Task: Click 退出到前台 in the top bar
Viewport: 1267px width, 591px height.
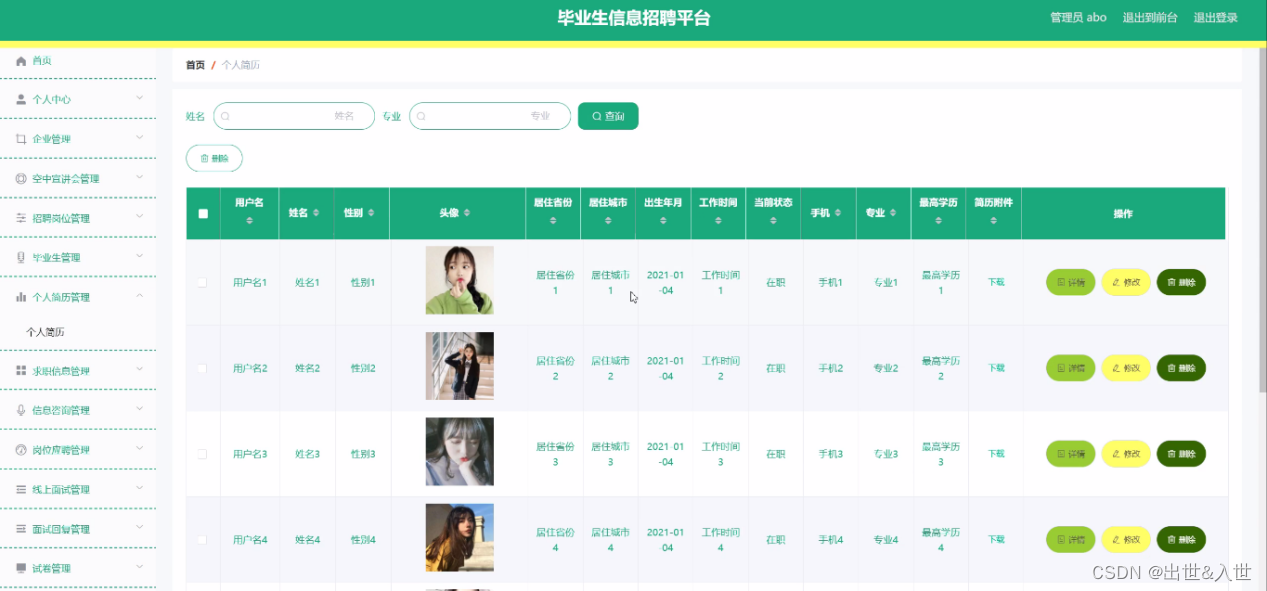Action: coord(1150,18)
